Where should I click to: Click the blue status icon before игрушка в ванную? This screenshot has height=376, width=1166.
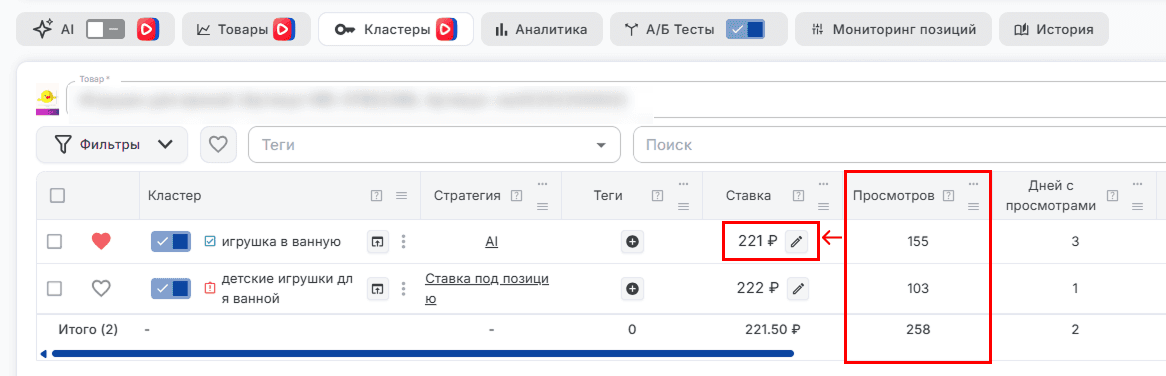[210, 241]
